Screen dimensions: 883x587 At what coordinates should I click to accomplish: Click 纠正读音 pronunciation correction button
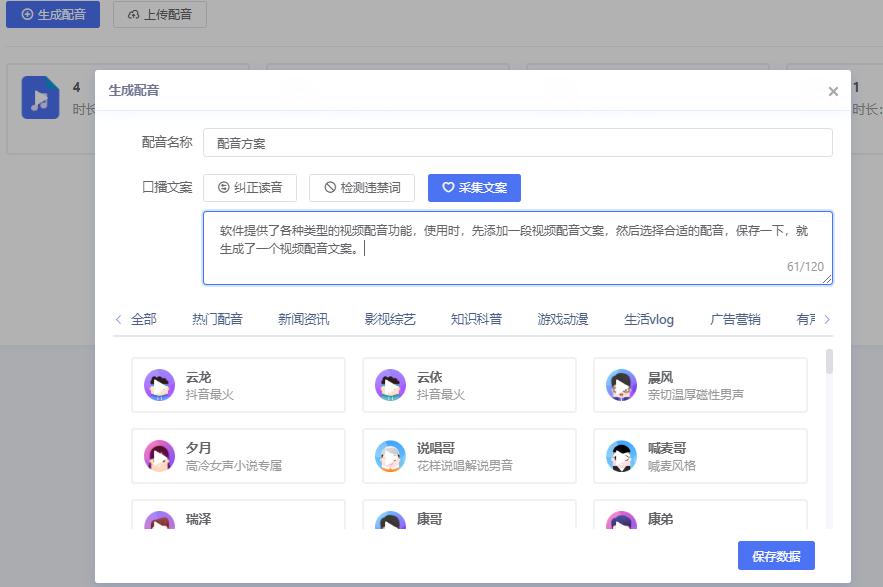250,187
